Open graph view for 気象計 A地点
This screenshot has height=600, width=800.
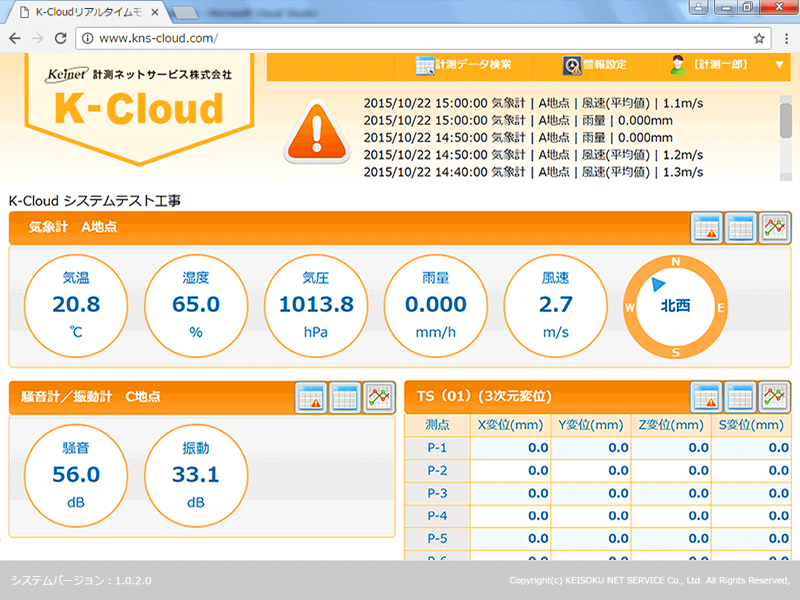(x=774, y=228)
